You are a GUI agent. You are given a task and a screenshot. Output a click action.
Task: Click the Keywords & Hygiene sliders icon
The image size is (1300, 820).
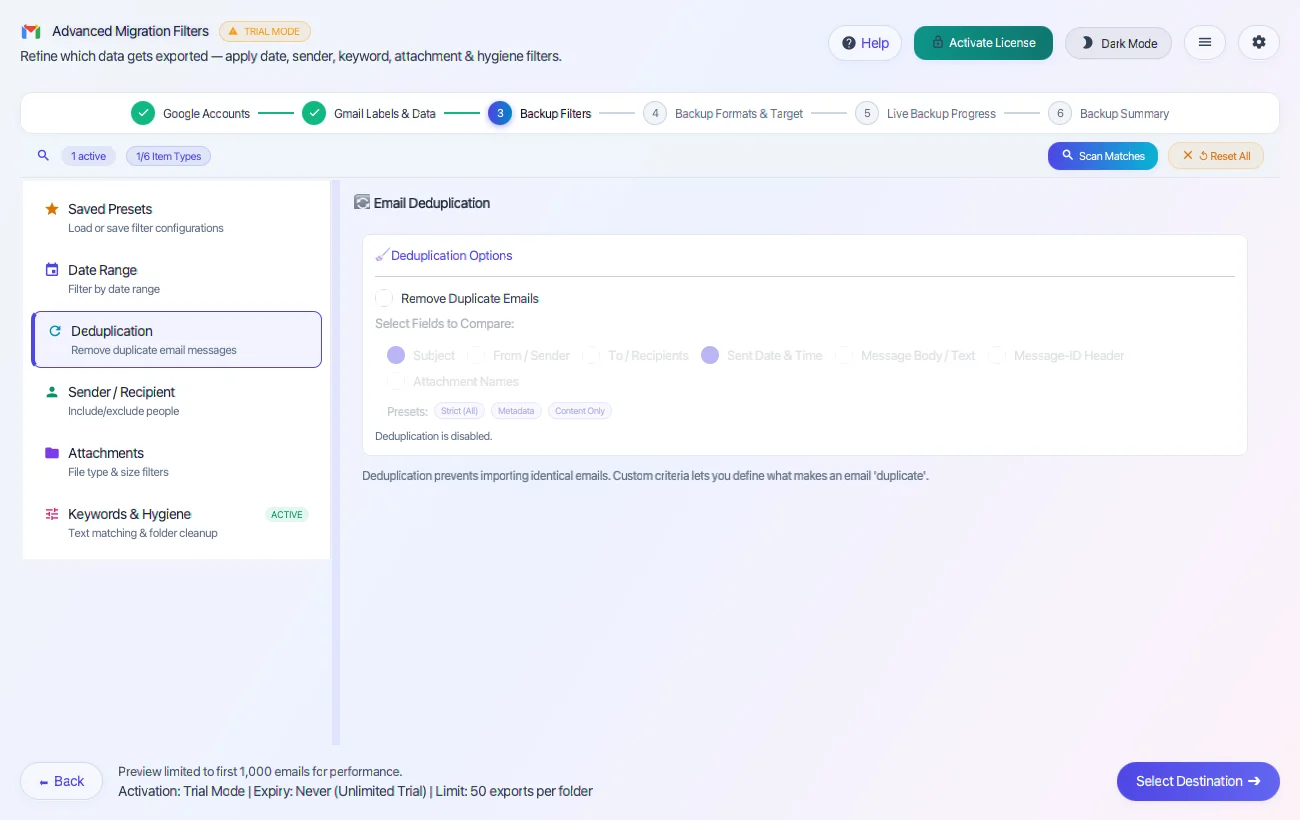[x=52, y=514]
